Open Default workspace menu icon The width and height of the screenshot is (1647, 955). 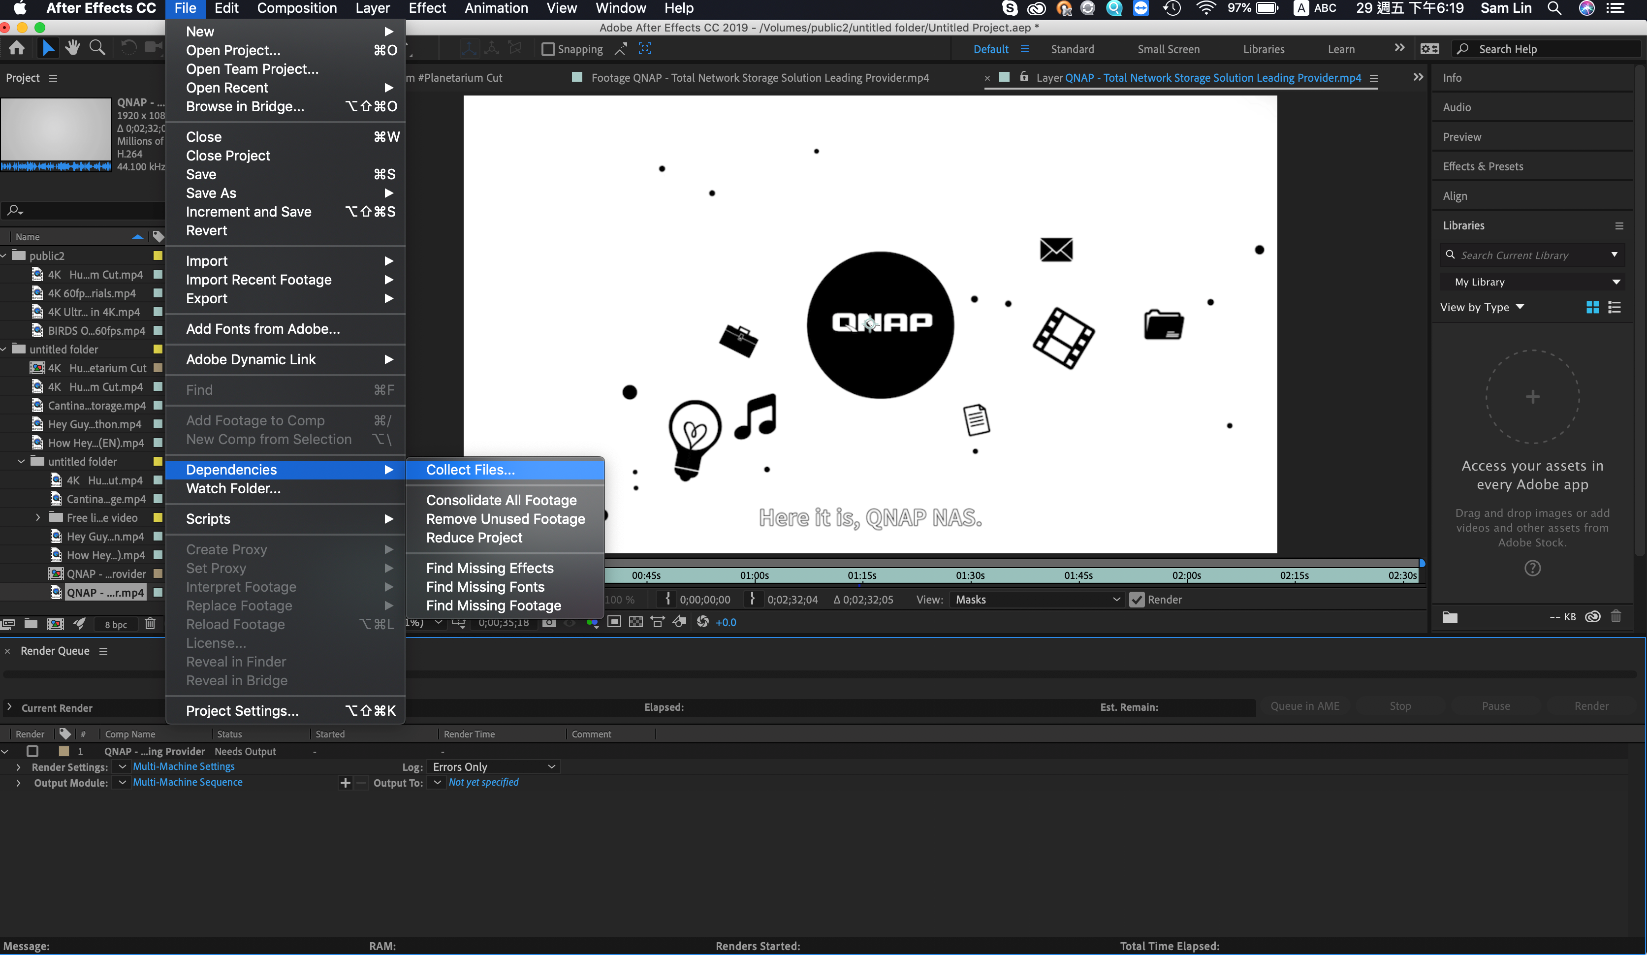click(x=1024, y=49)
